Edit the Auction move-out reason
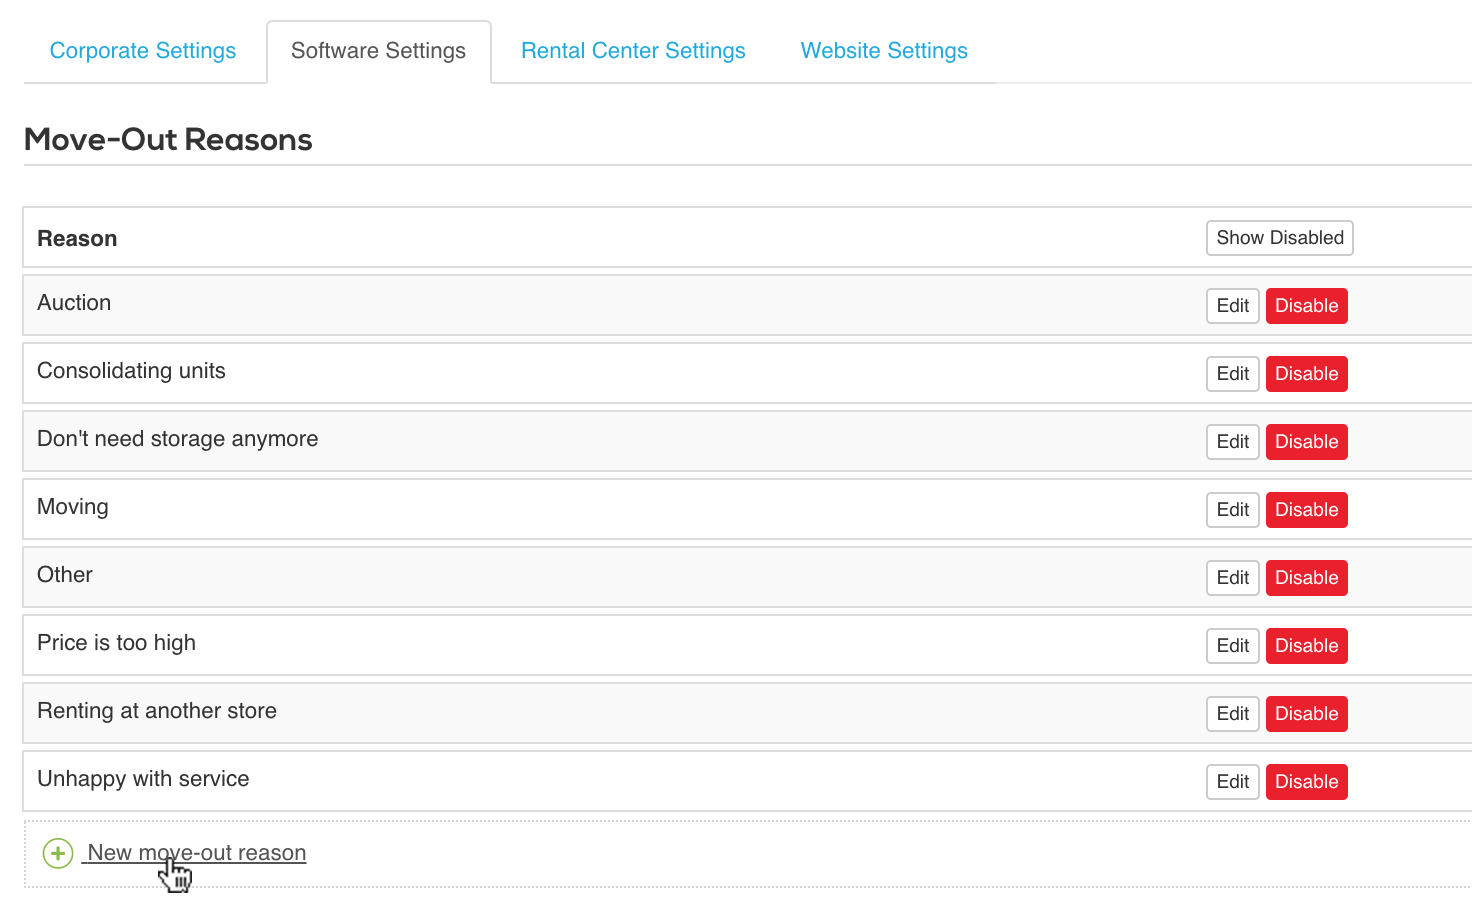 [x=1232, y=306]
